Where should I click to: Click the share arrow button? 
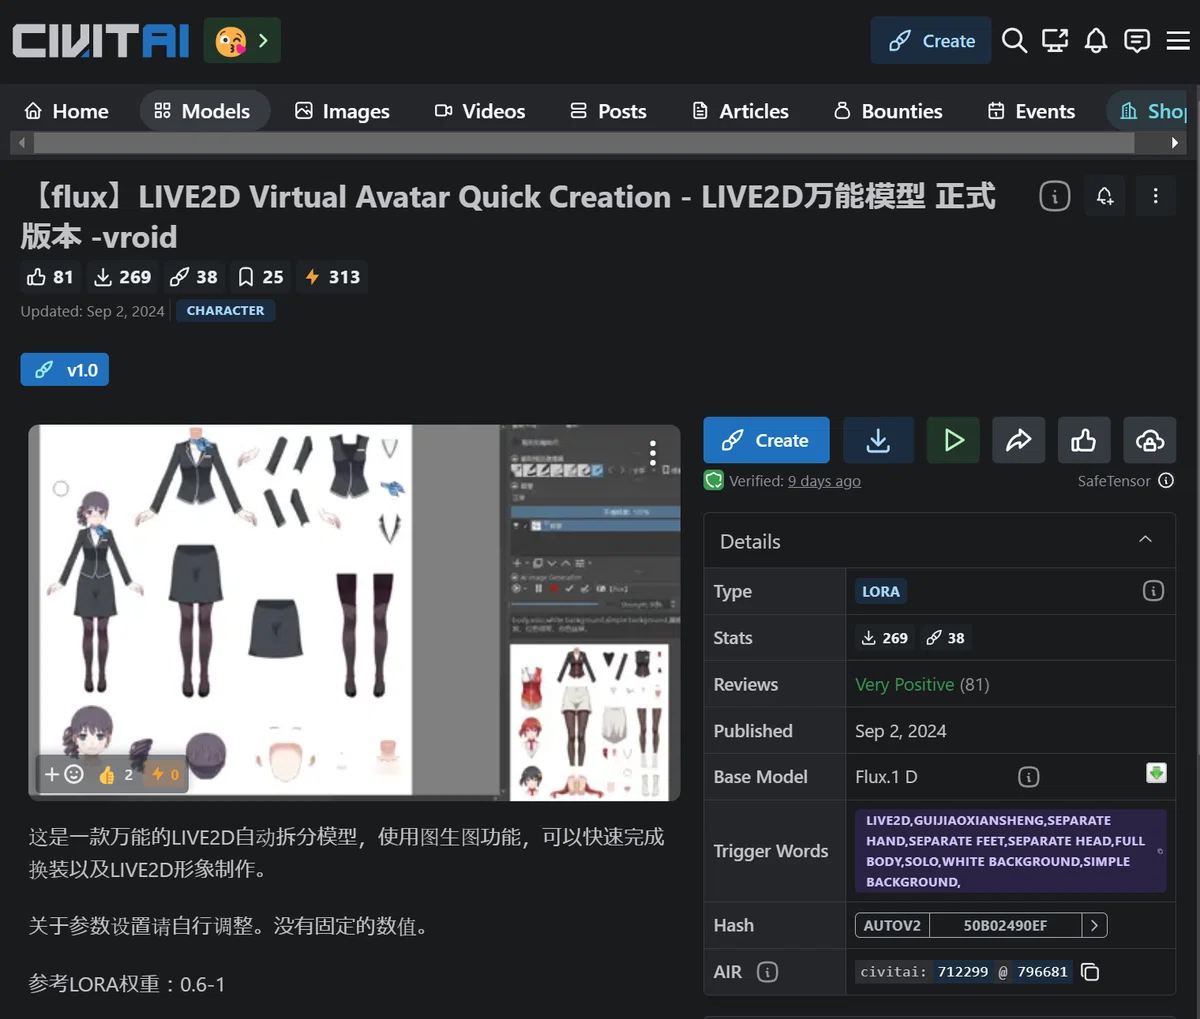[x=1018, y=440]
